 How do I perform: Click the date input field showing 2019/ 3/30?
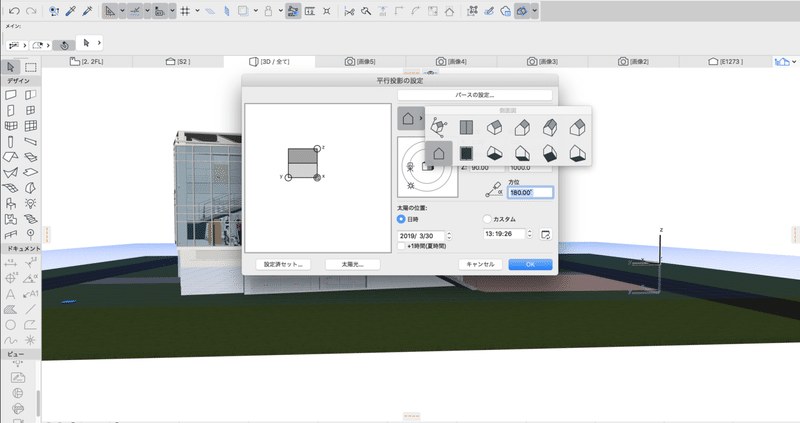tap(421, 236)
